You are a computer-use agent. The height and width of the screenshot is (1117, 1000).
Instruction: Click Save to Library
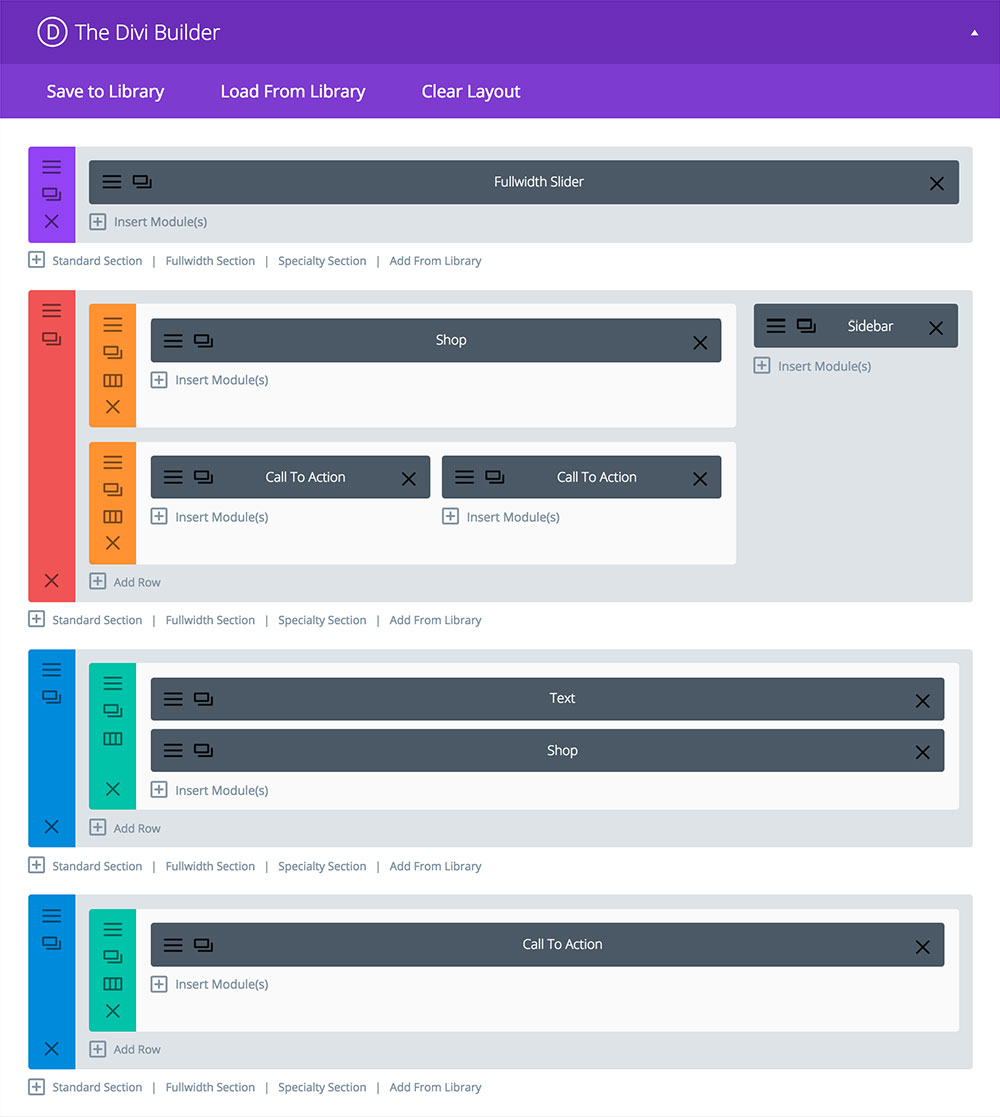[x=105, y=91]
